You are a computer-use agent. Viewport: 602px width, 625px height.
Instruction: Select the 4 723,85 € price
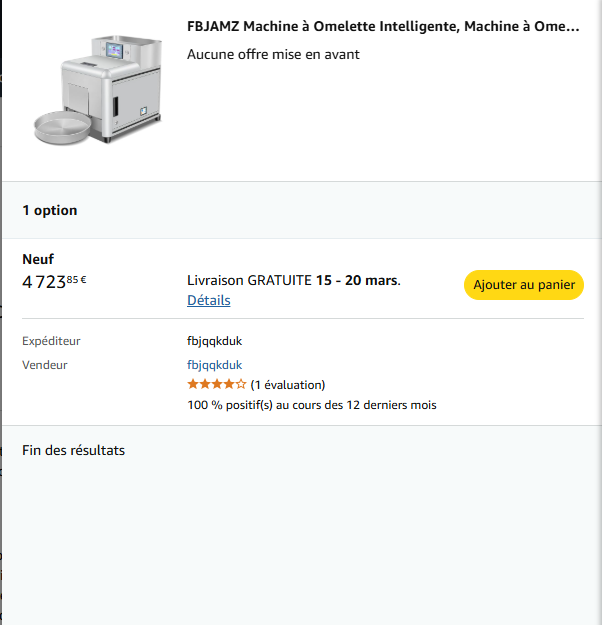point(54,281)
